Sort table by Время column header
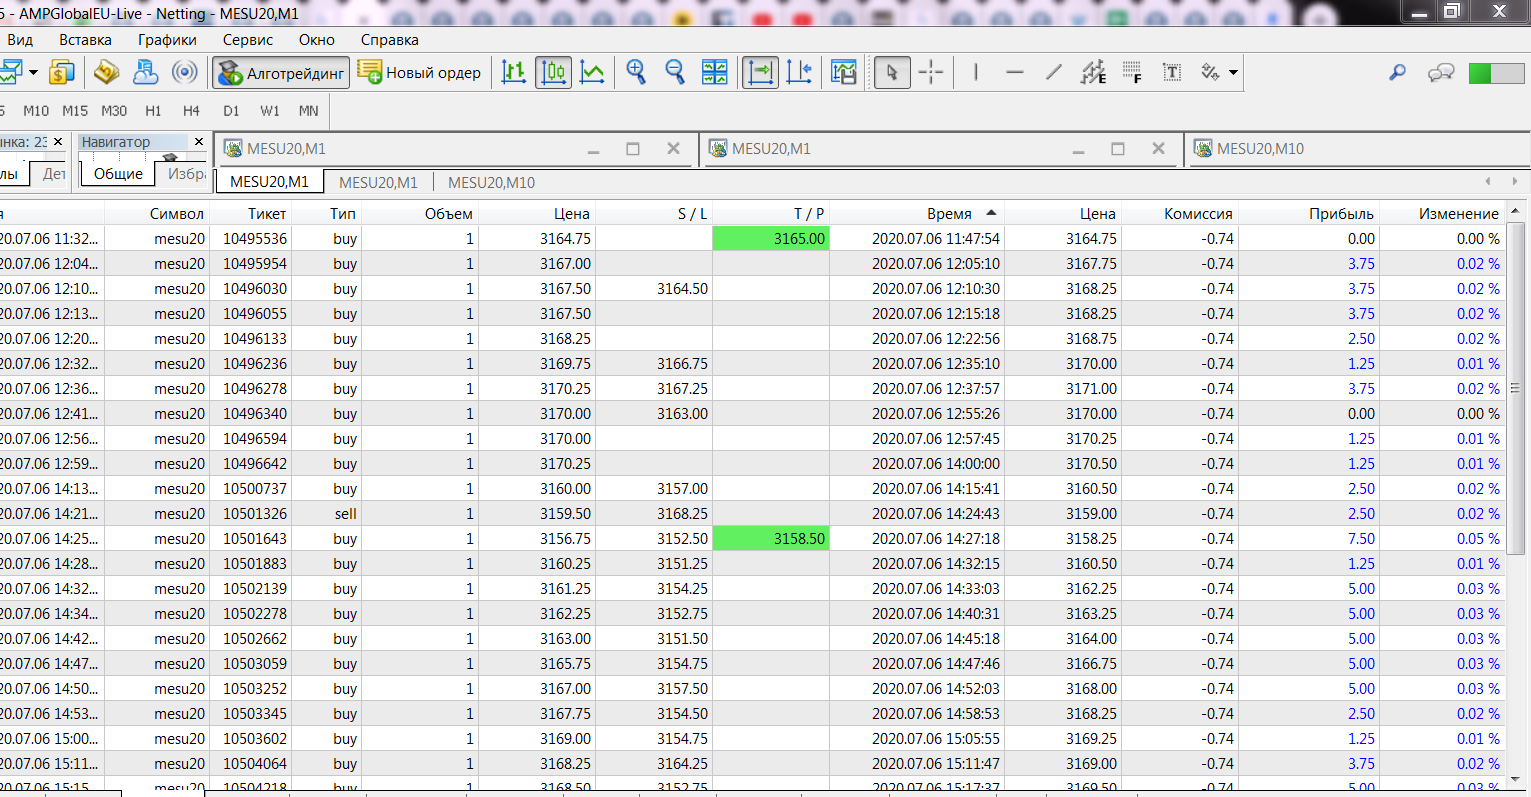 pyautogui.click(x=949, y=213)
